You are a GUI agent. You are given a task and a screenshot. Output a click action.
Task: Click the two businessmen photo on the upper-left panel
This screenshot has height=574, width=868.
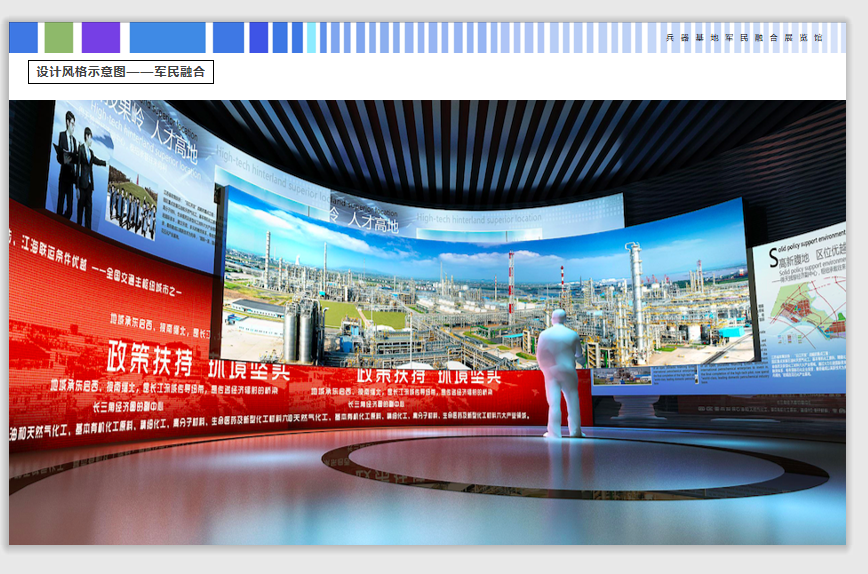pos(79,169)
